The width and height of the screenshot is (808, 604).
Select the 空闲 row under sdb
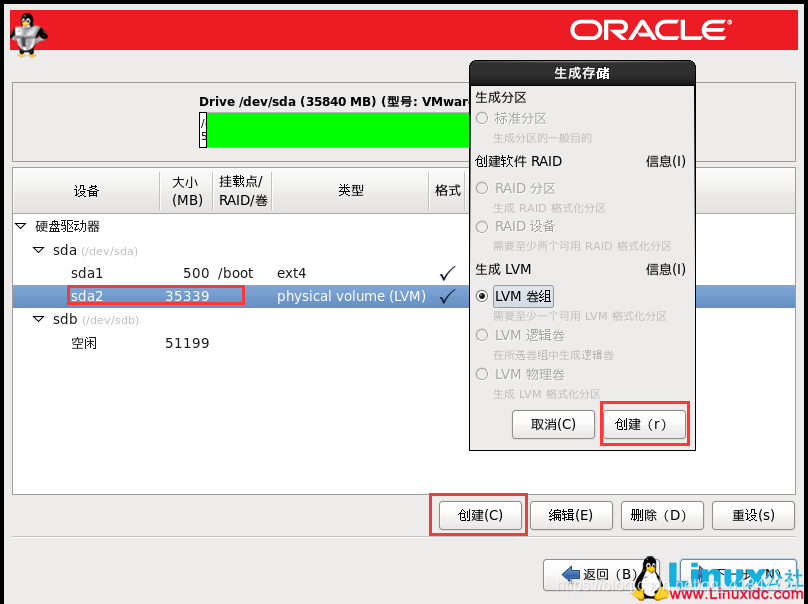click(82, 343)
